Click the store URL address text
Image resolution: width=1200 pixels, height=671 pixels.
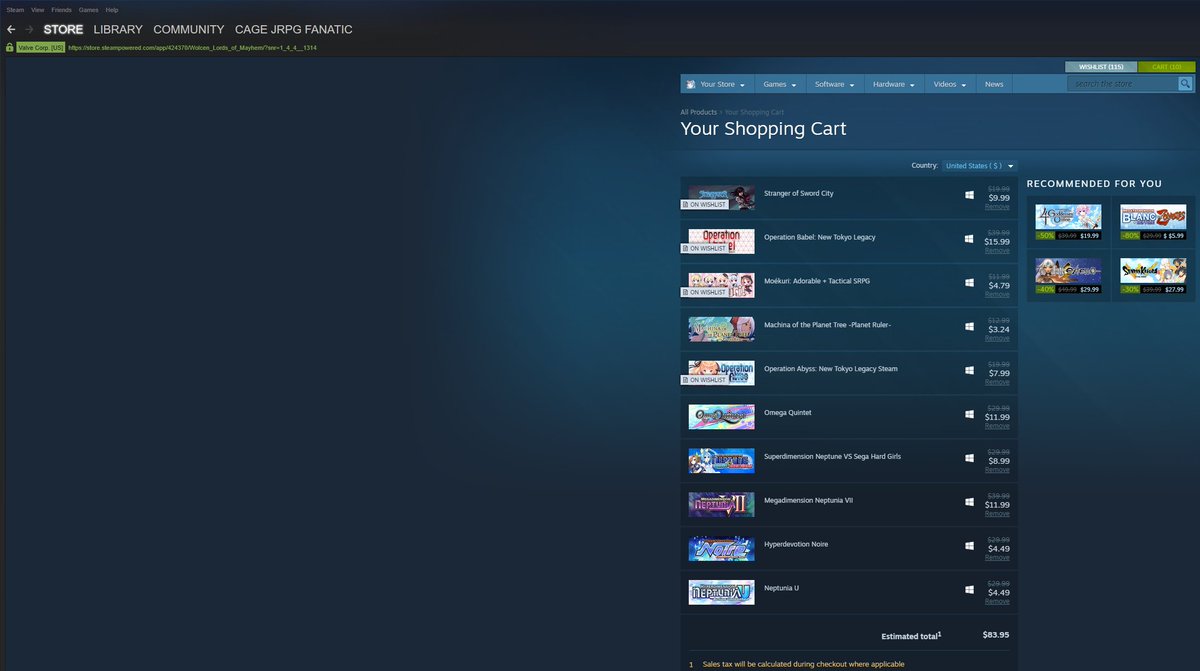[x=193, y=47]
